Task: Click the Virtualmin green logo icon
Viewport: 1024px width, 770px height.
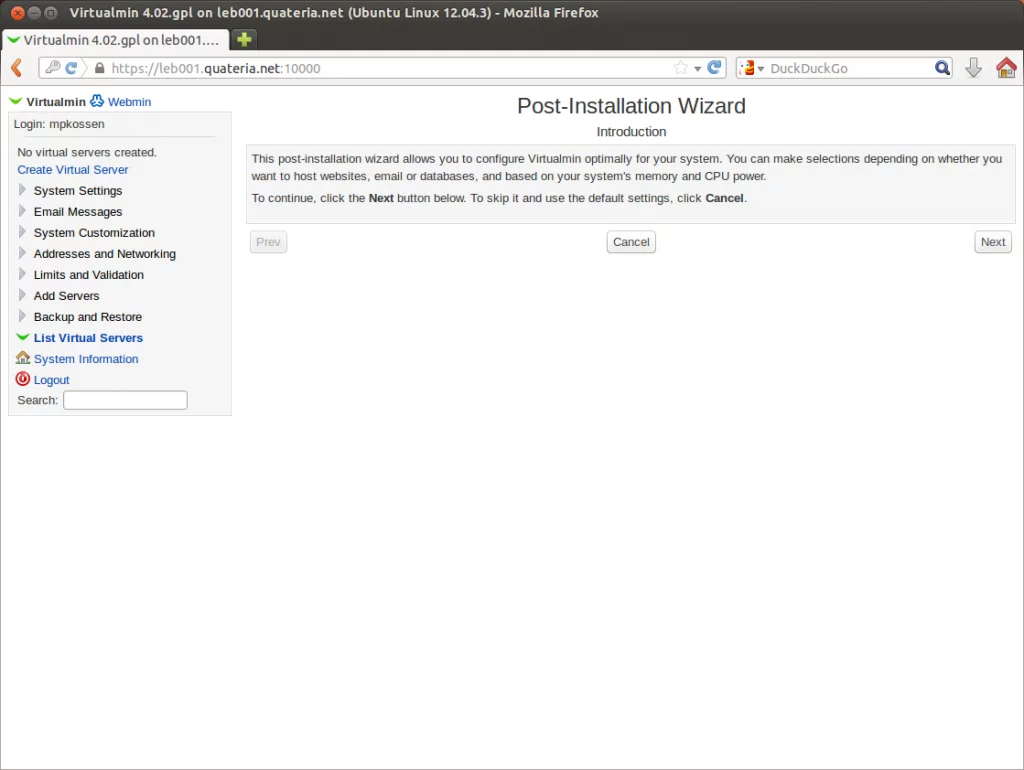Action: point(16,101)
